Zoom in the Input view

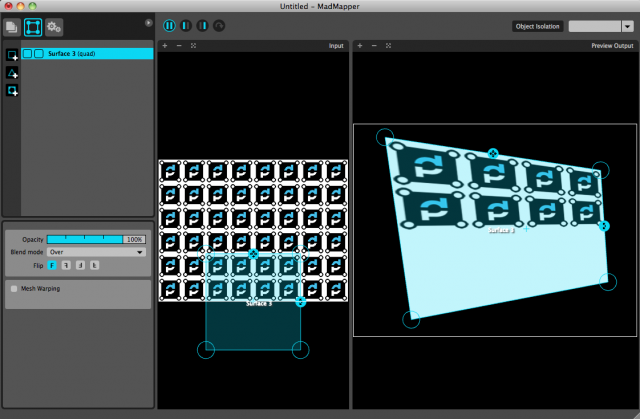pos(165,46)
